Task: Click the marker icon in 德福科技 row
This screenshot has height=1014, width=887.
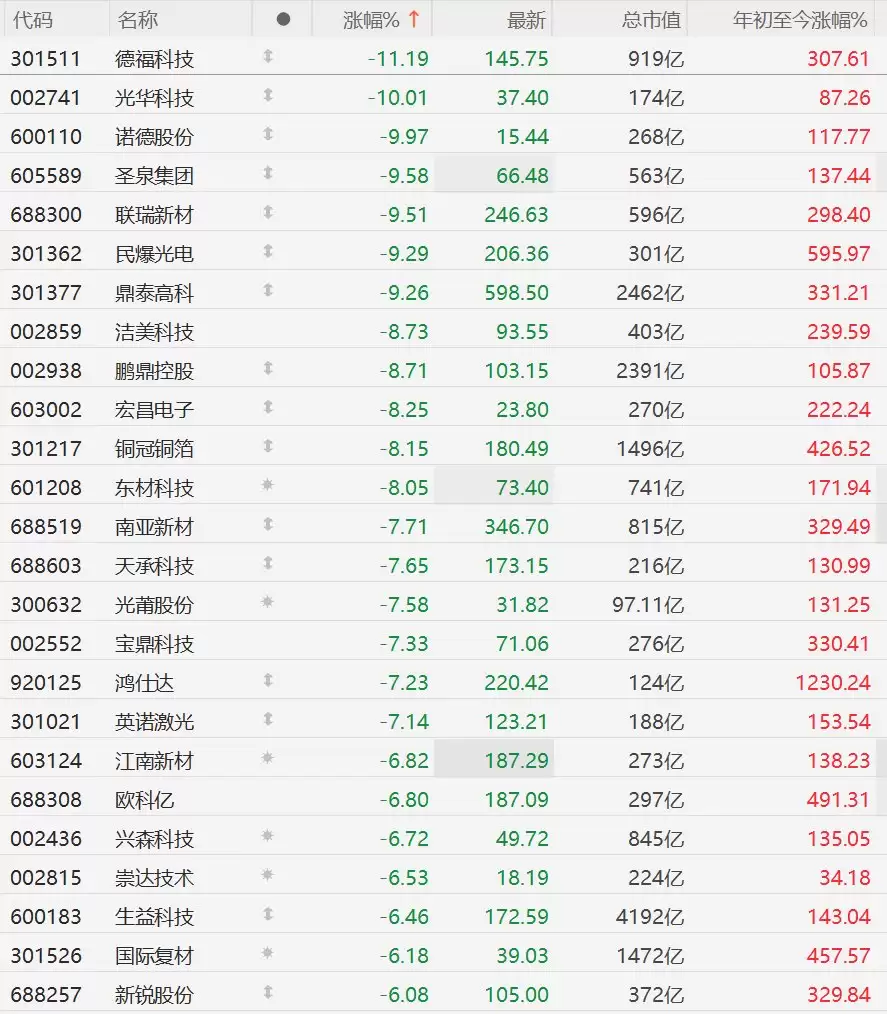Action: coord(268,57)
